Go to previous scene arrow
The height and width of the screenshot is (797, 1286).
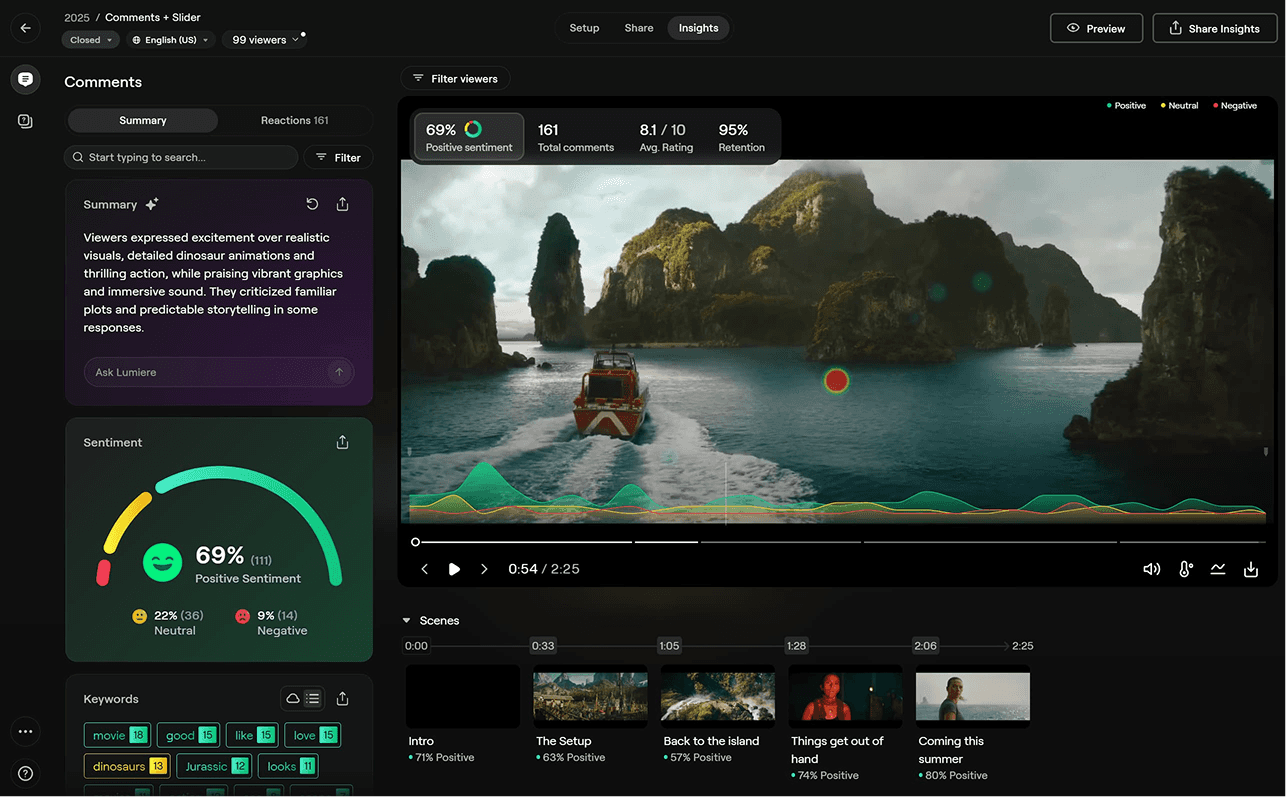[424, 569]
